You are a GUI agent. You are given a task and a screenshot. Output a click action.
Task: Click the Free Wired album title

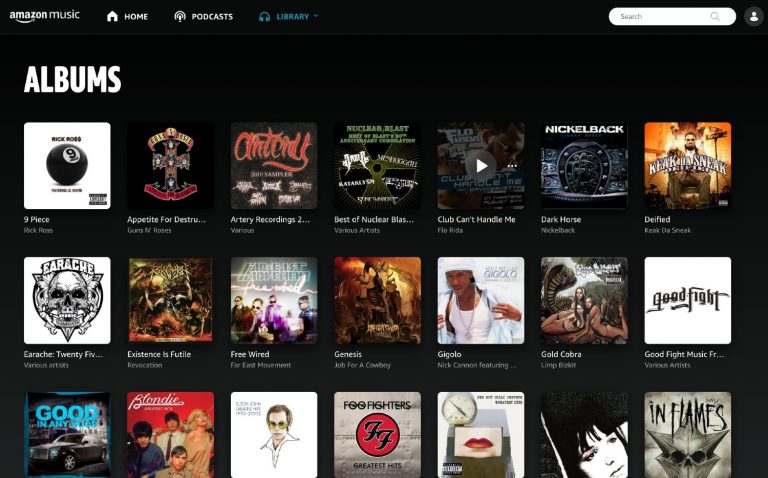tap(250, 354)
